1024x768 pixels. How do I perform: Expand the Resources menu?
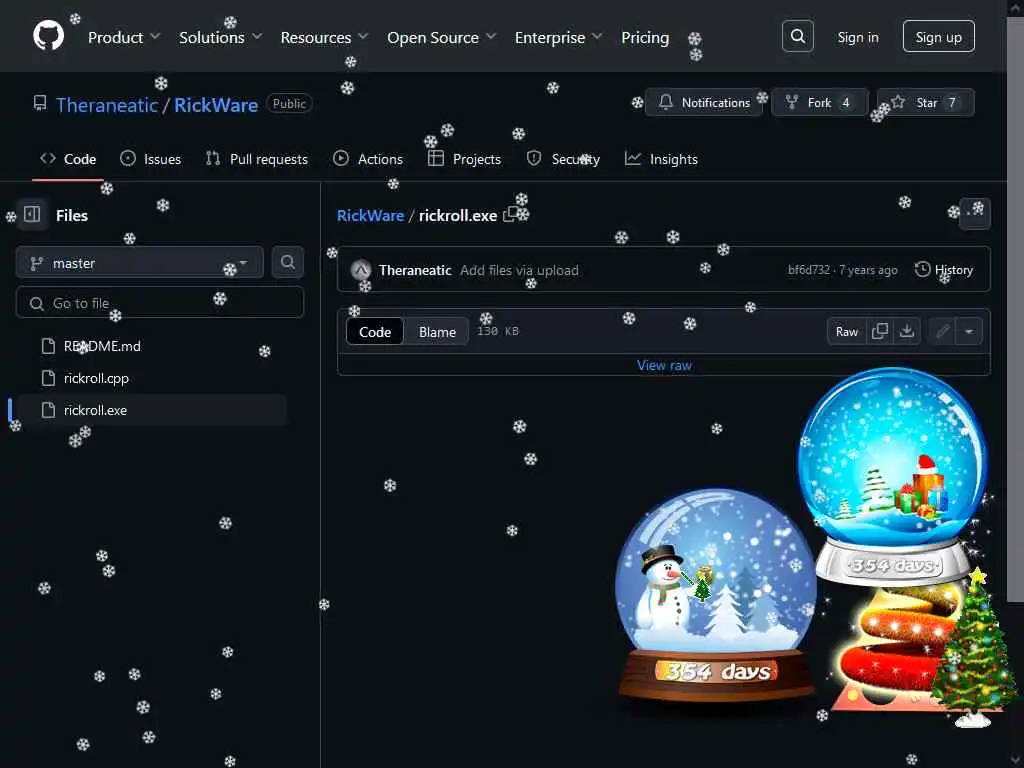[x=324, y=37]
